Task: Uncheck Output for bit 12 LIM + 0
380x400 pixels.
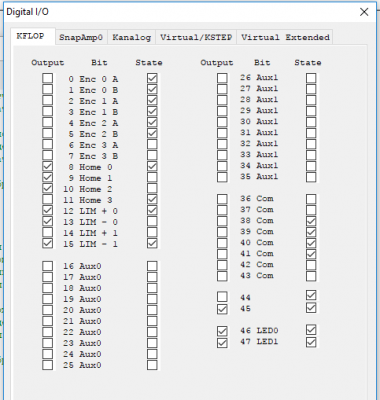Action: pyautogui.click(x=48, y=210)
